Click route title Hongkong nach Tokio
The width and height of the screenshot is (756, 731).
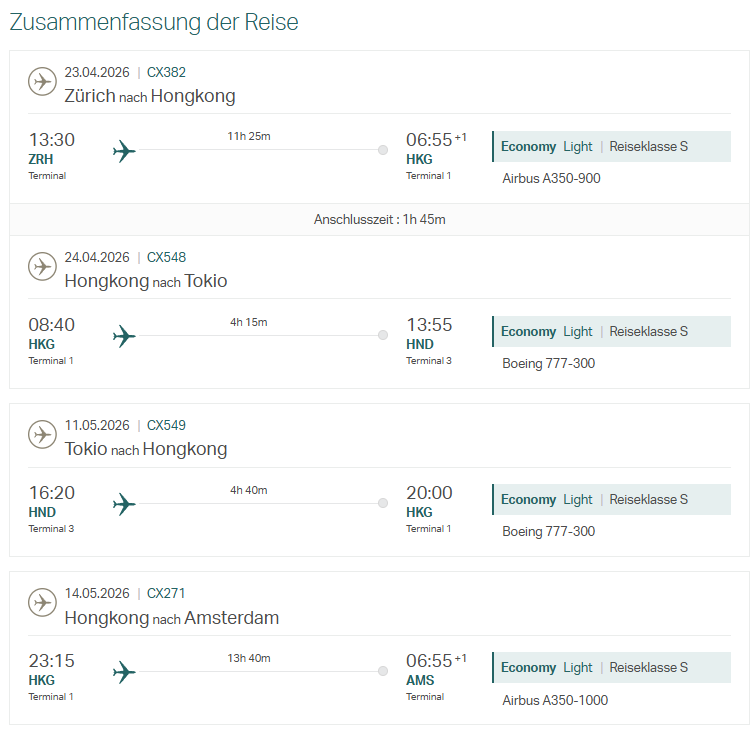pyautogui.click(x=146, y=281)
